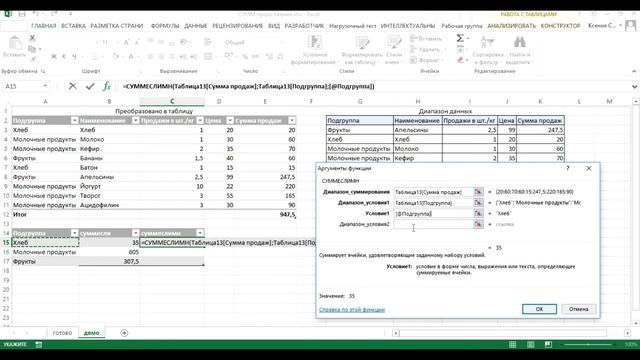640x360 pixels.
Task: Open Форматировать как таблицу in the ribbon
Action: [362, 50]
